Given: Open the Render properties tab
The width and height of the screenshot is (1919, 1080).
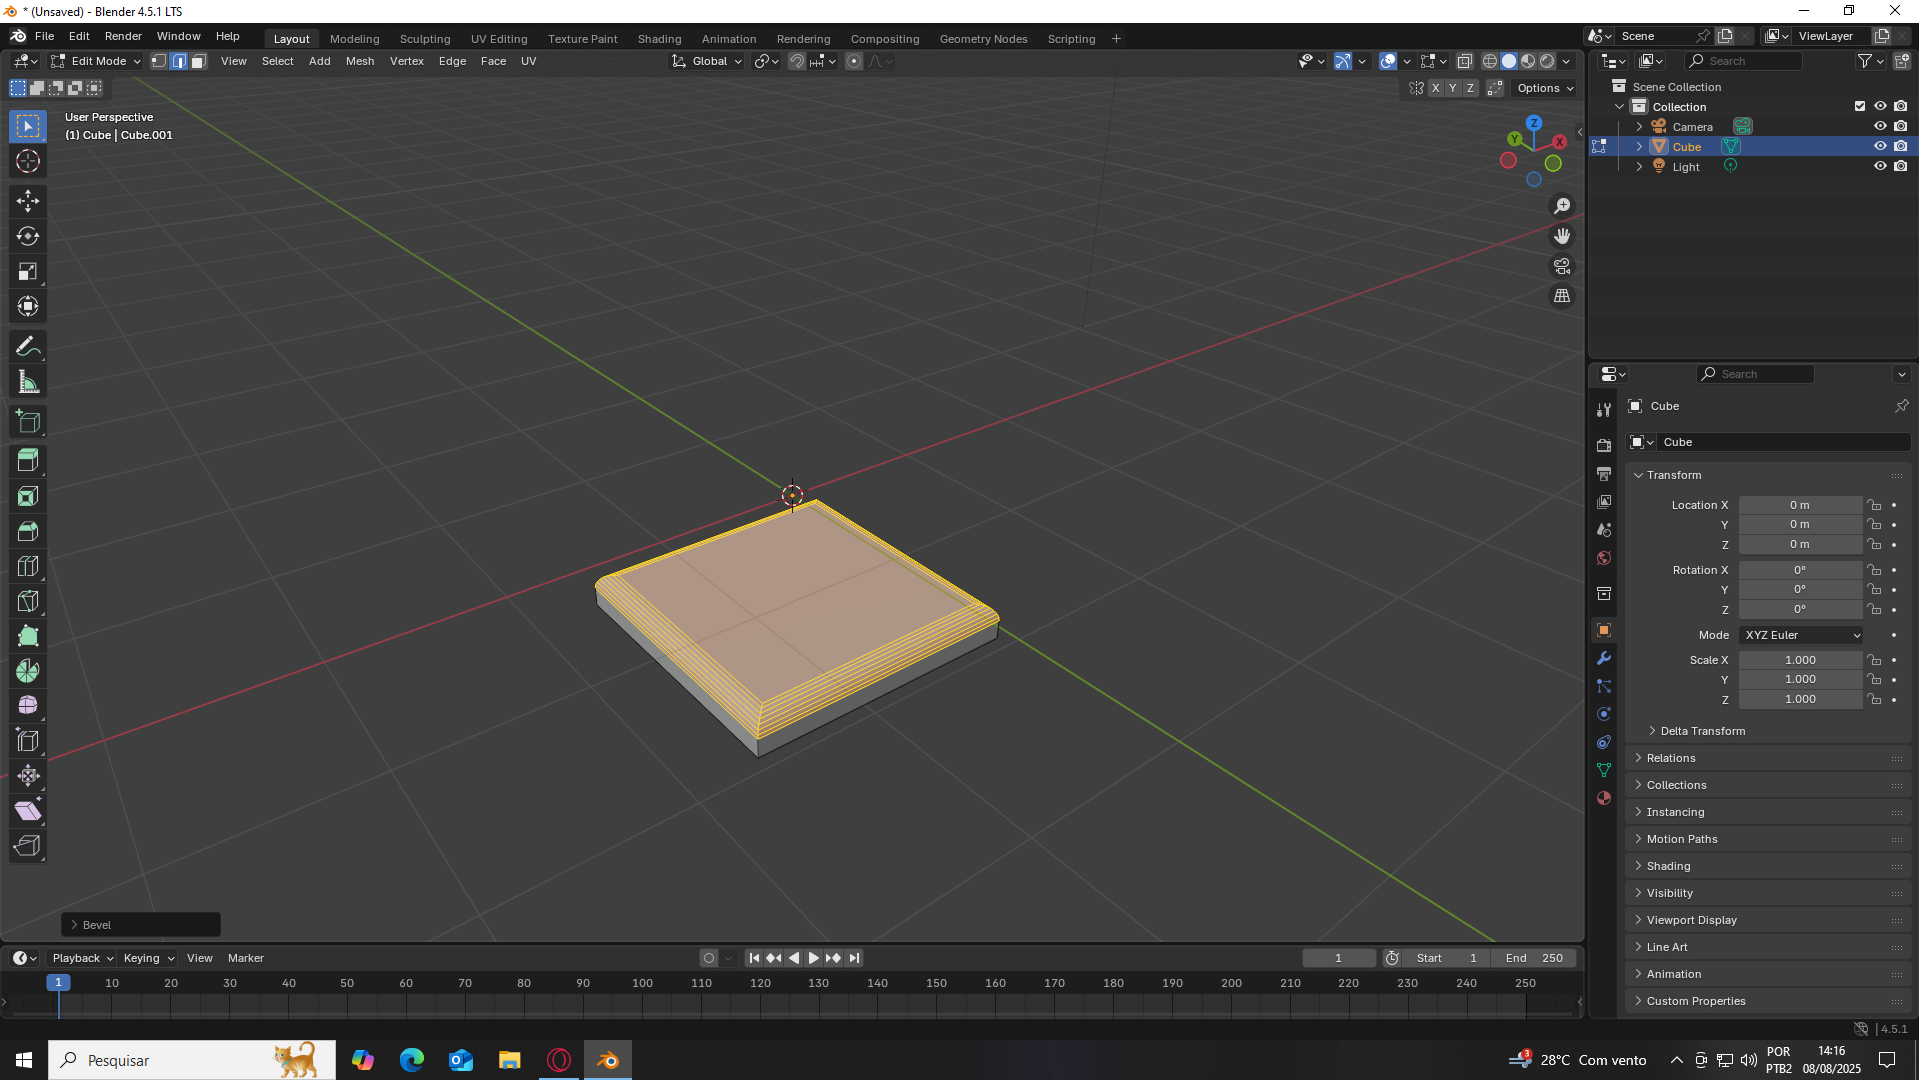Looking at the screenshot, I should (x=1604, y=445).
